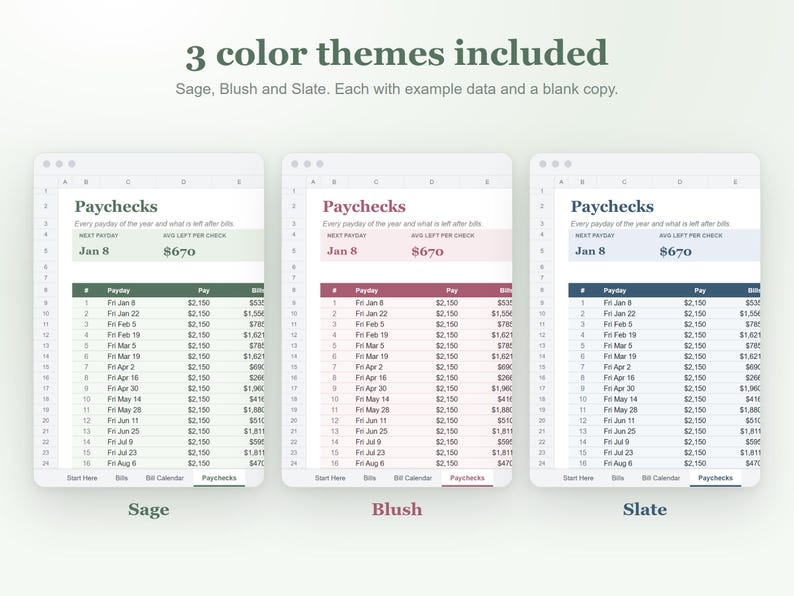Click row 12 header in Sage sheet
This screenshot has width=794, height=596.
(x=46, y=335)
